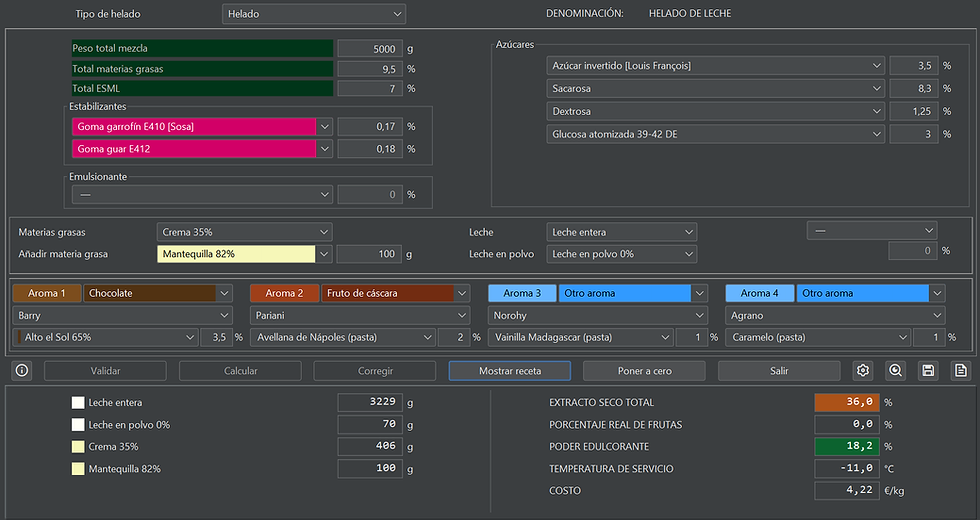Open Caramelo (pasta) dropdown
This screenshot has width=980, height=520.
point(818,338)
